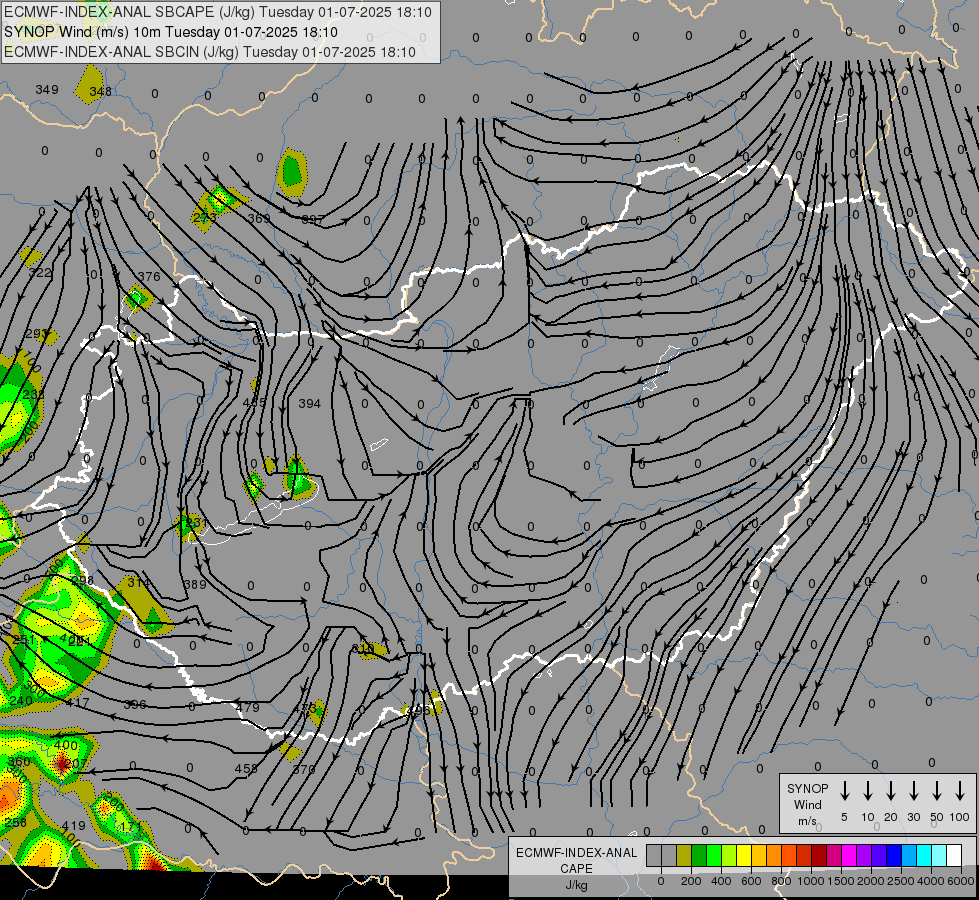This screenshot has width=979, height=900.
Task: Click the map value 396
Action: (134, 705)
